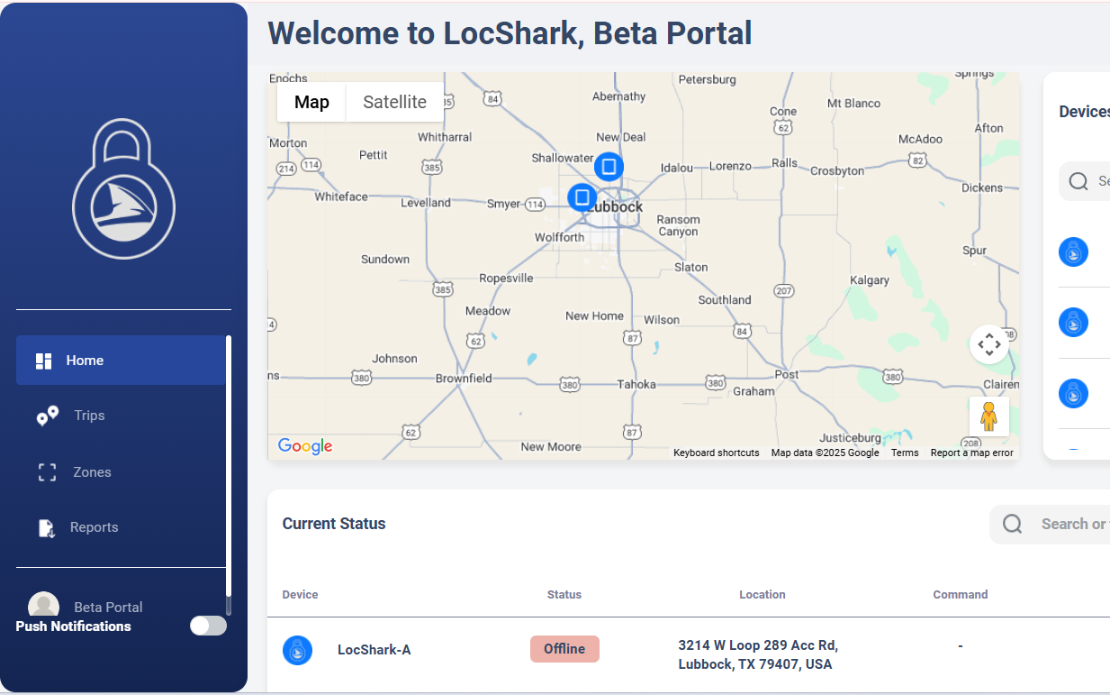Click the LocShark padlock logo
Viewport: 1110px width, 695px height.
pos(124,189)
